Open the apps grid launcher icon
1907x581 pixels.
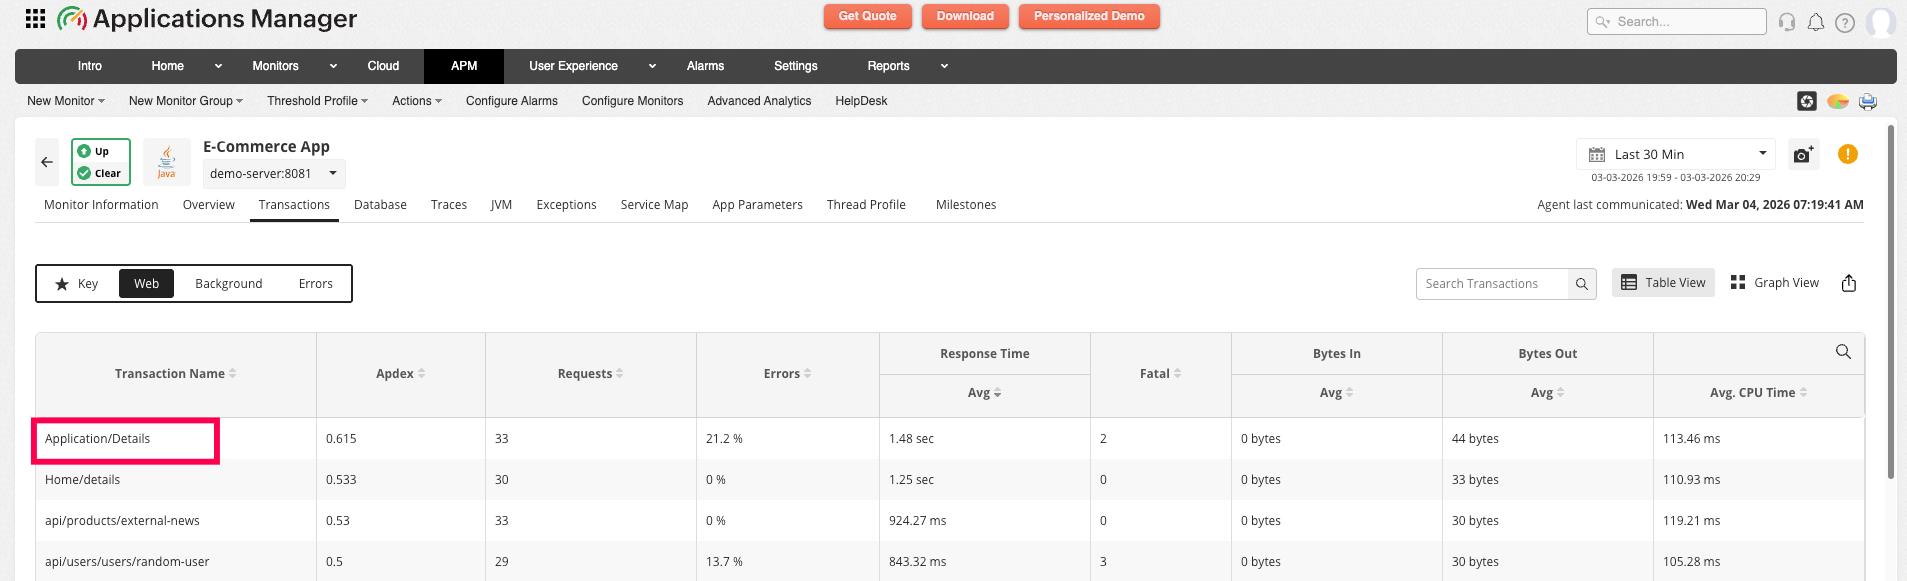pos(35,19)
